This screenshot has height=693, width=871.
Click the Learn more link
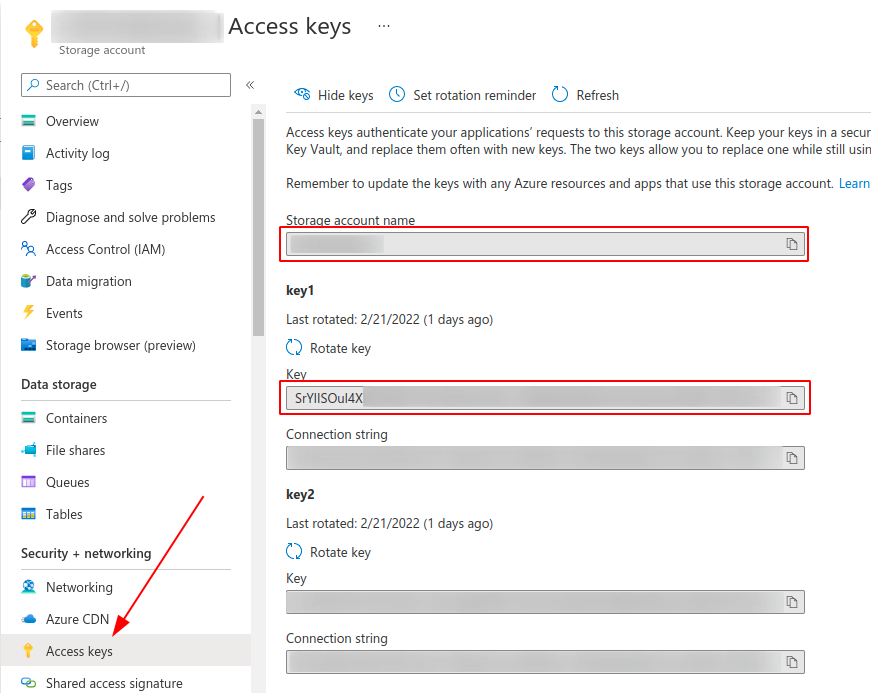coord(854,183)
